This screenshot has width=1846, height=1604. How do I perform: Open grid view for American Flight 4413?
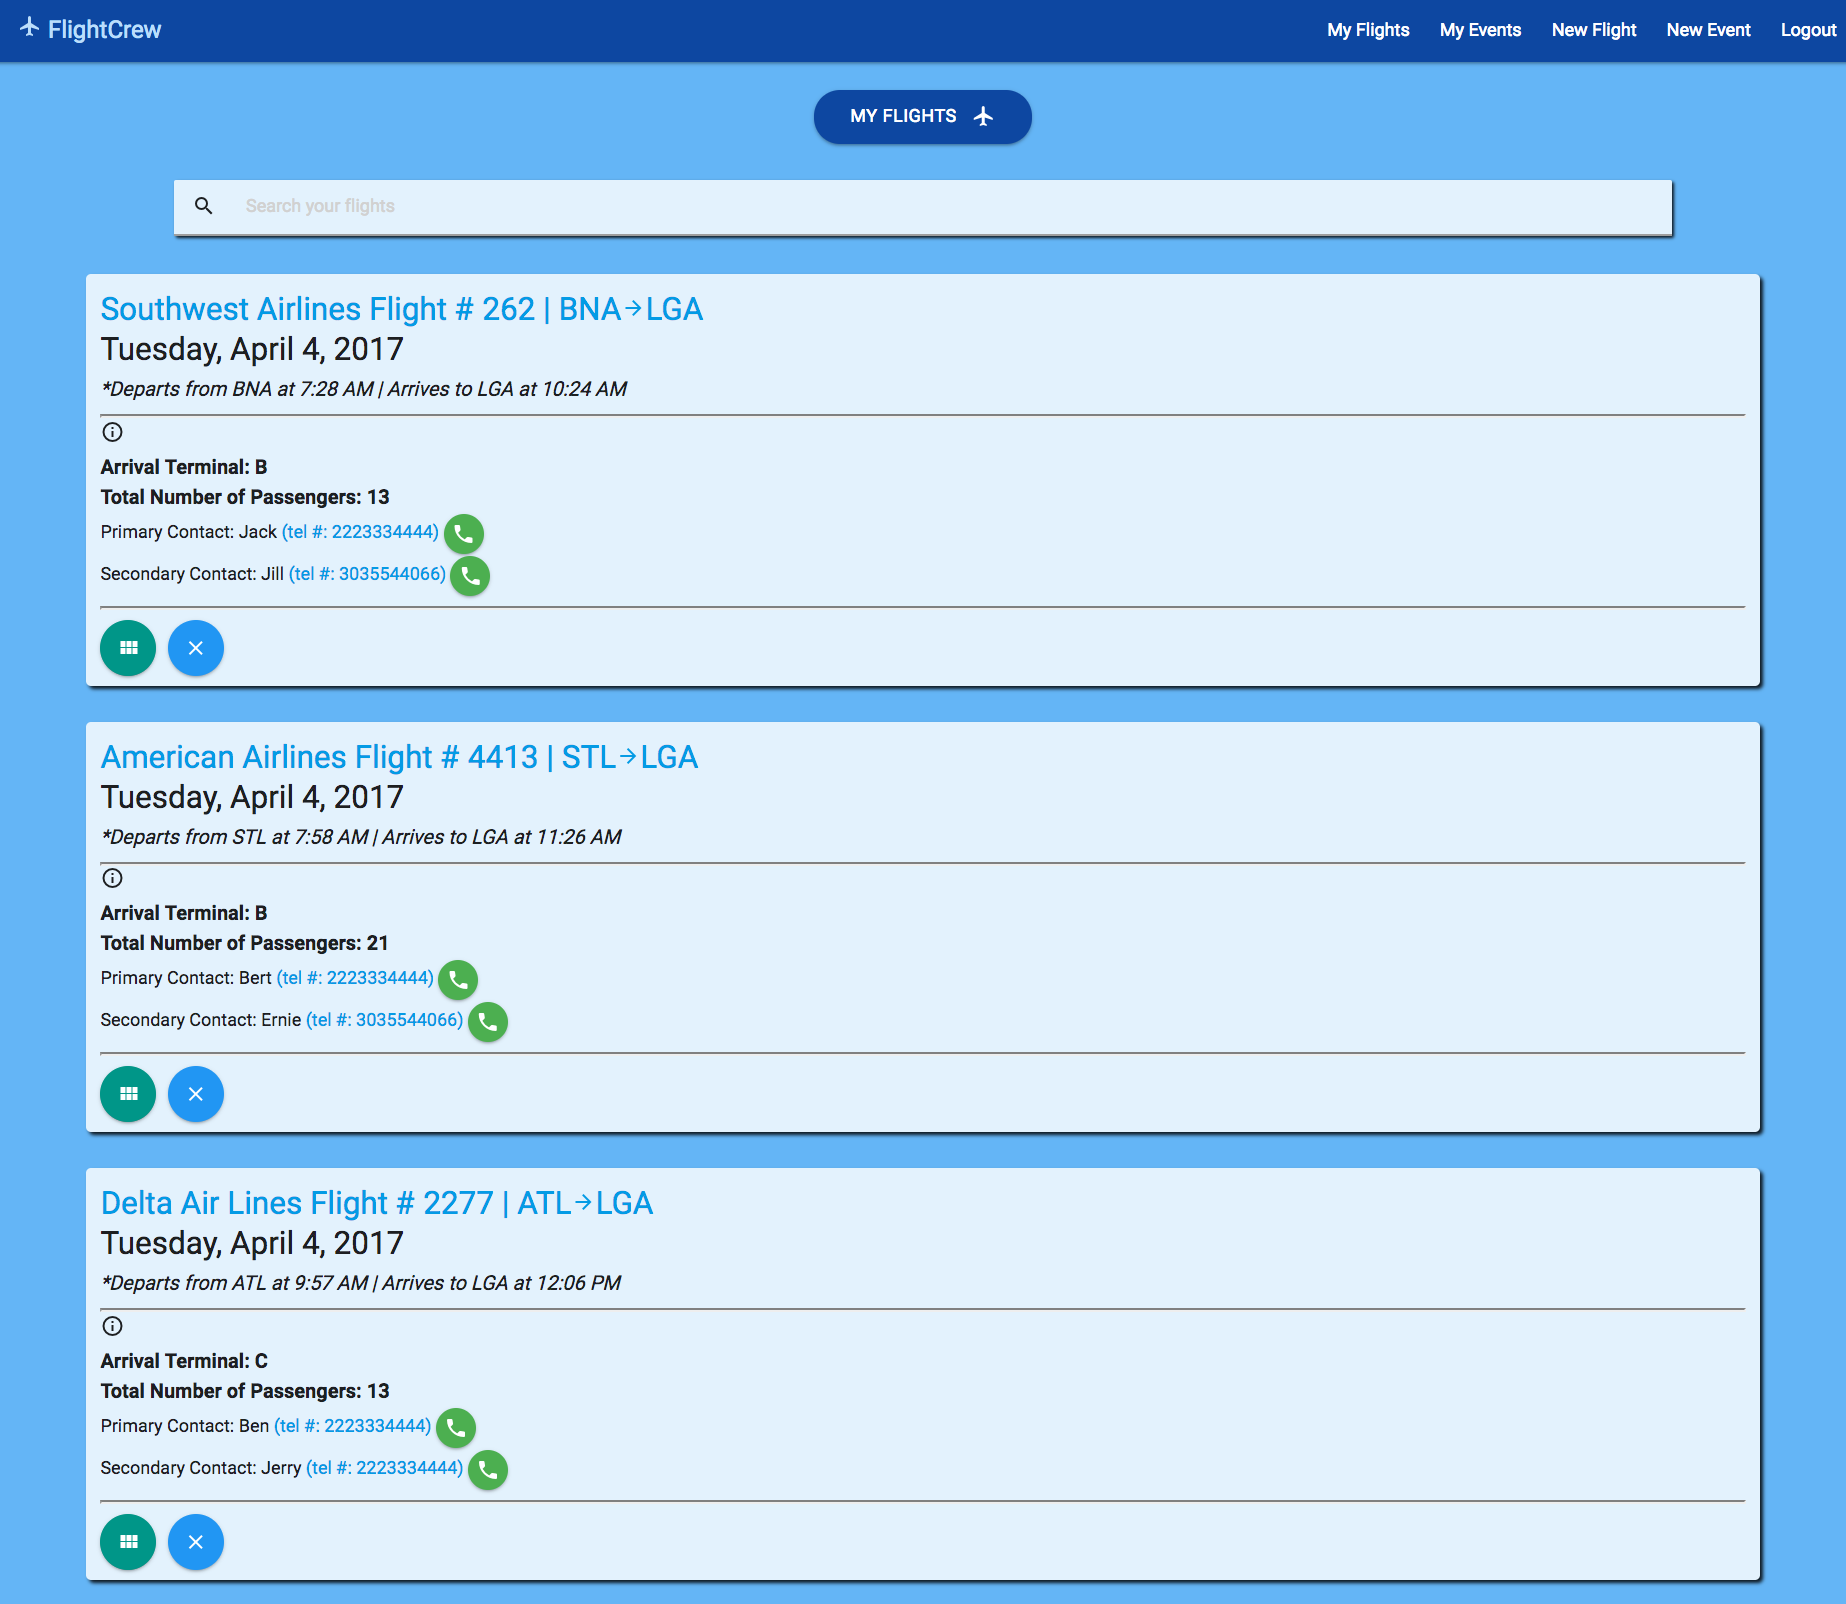coord(128,1094)
